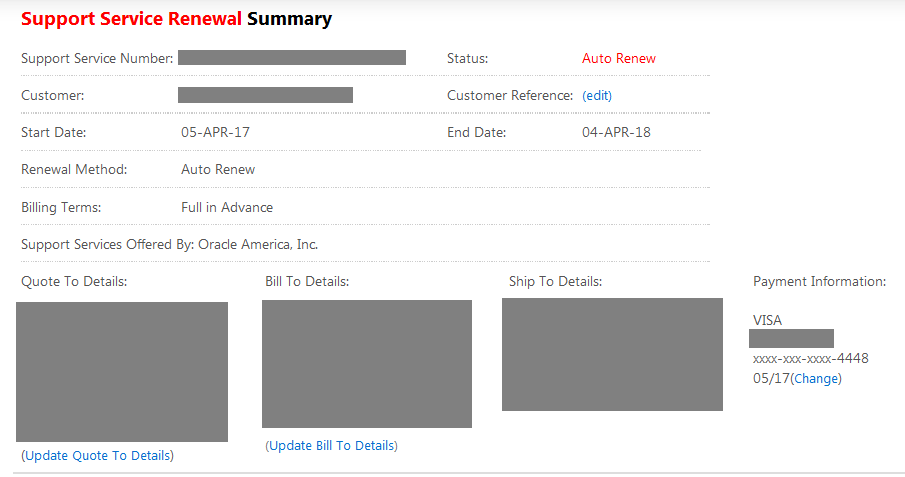Click the masked card number ending 4448
905x477 pixels.
click(810, 358)
